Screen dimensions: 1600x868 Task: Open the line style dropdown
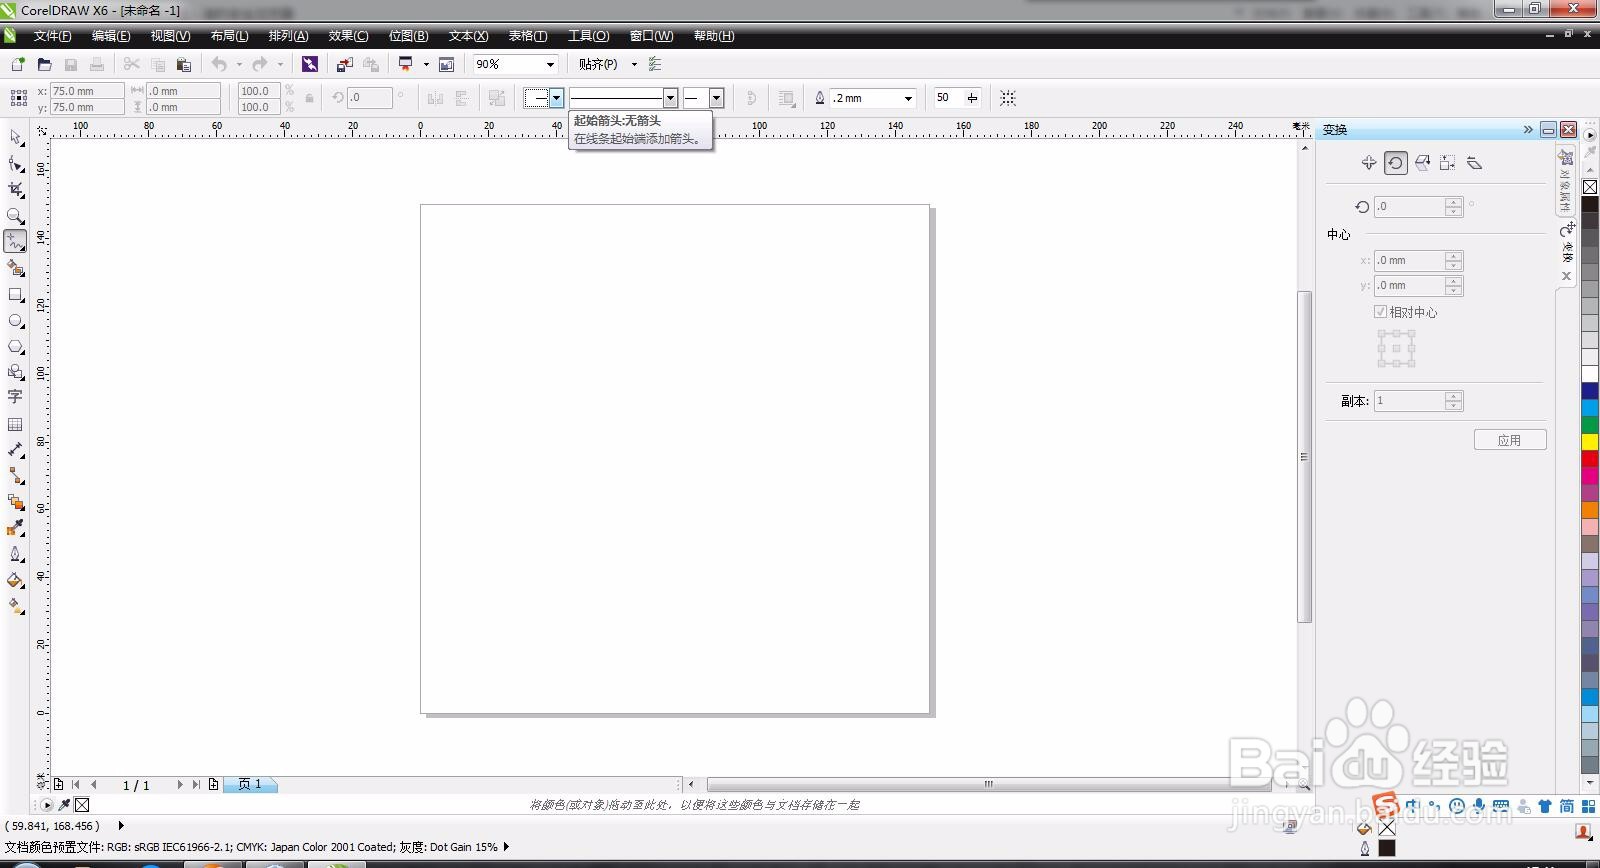click(671, 98)
